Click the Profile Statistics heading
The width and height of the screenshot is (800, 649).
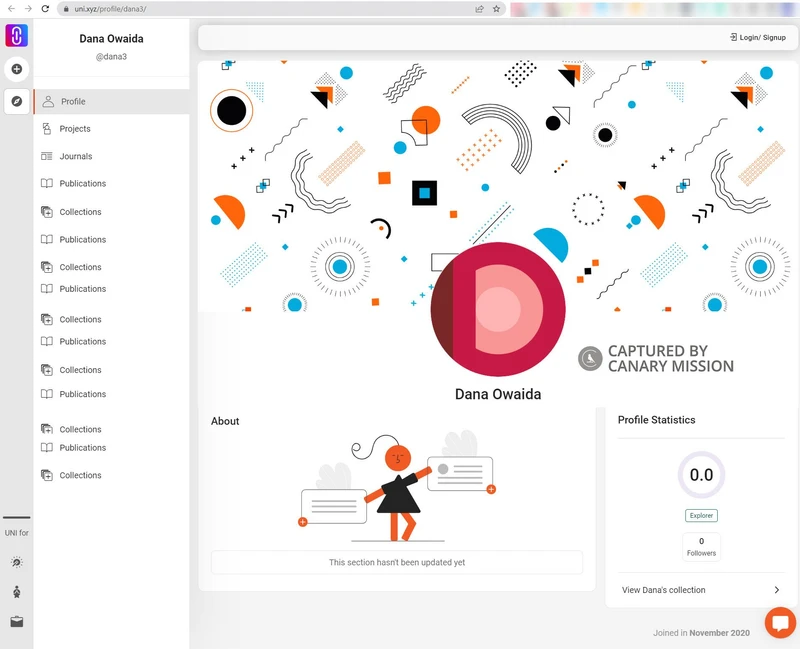click(656, 420)
